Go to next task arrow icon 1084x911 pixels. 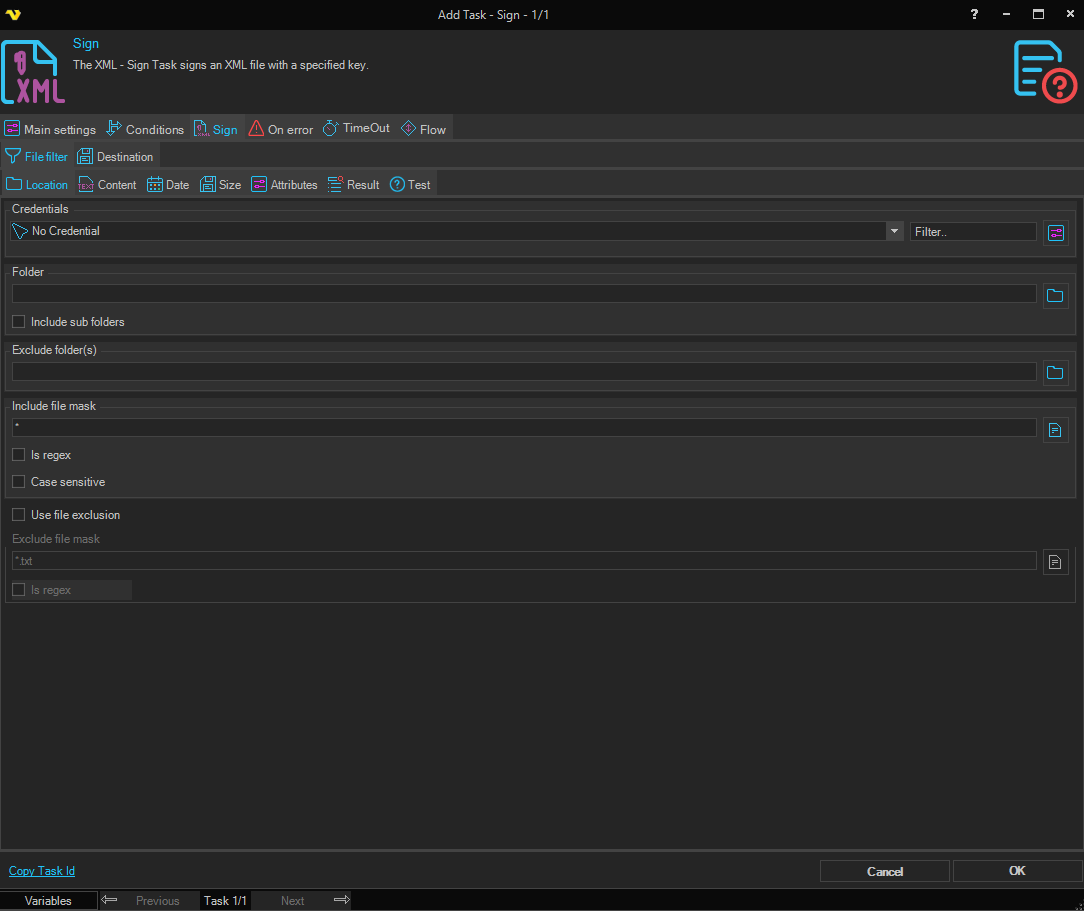click(x=341, y=900)
